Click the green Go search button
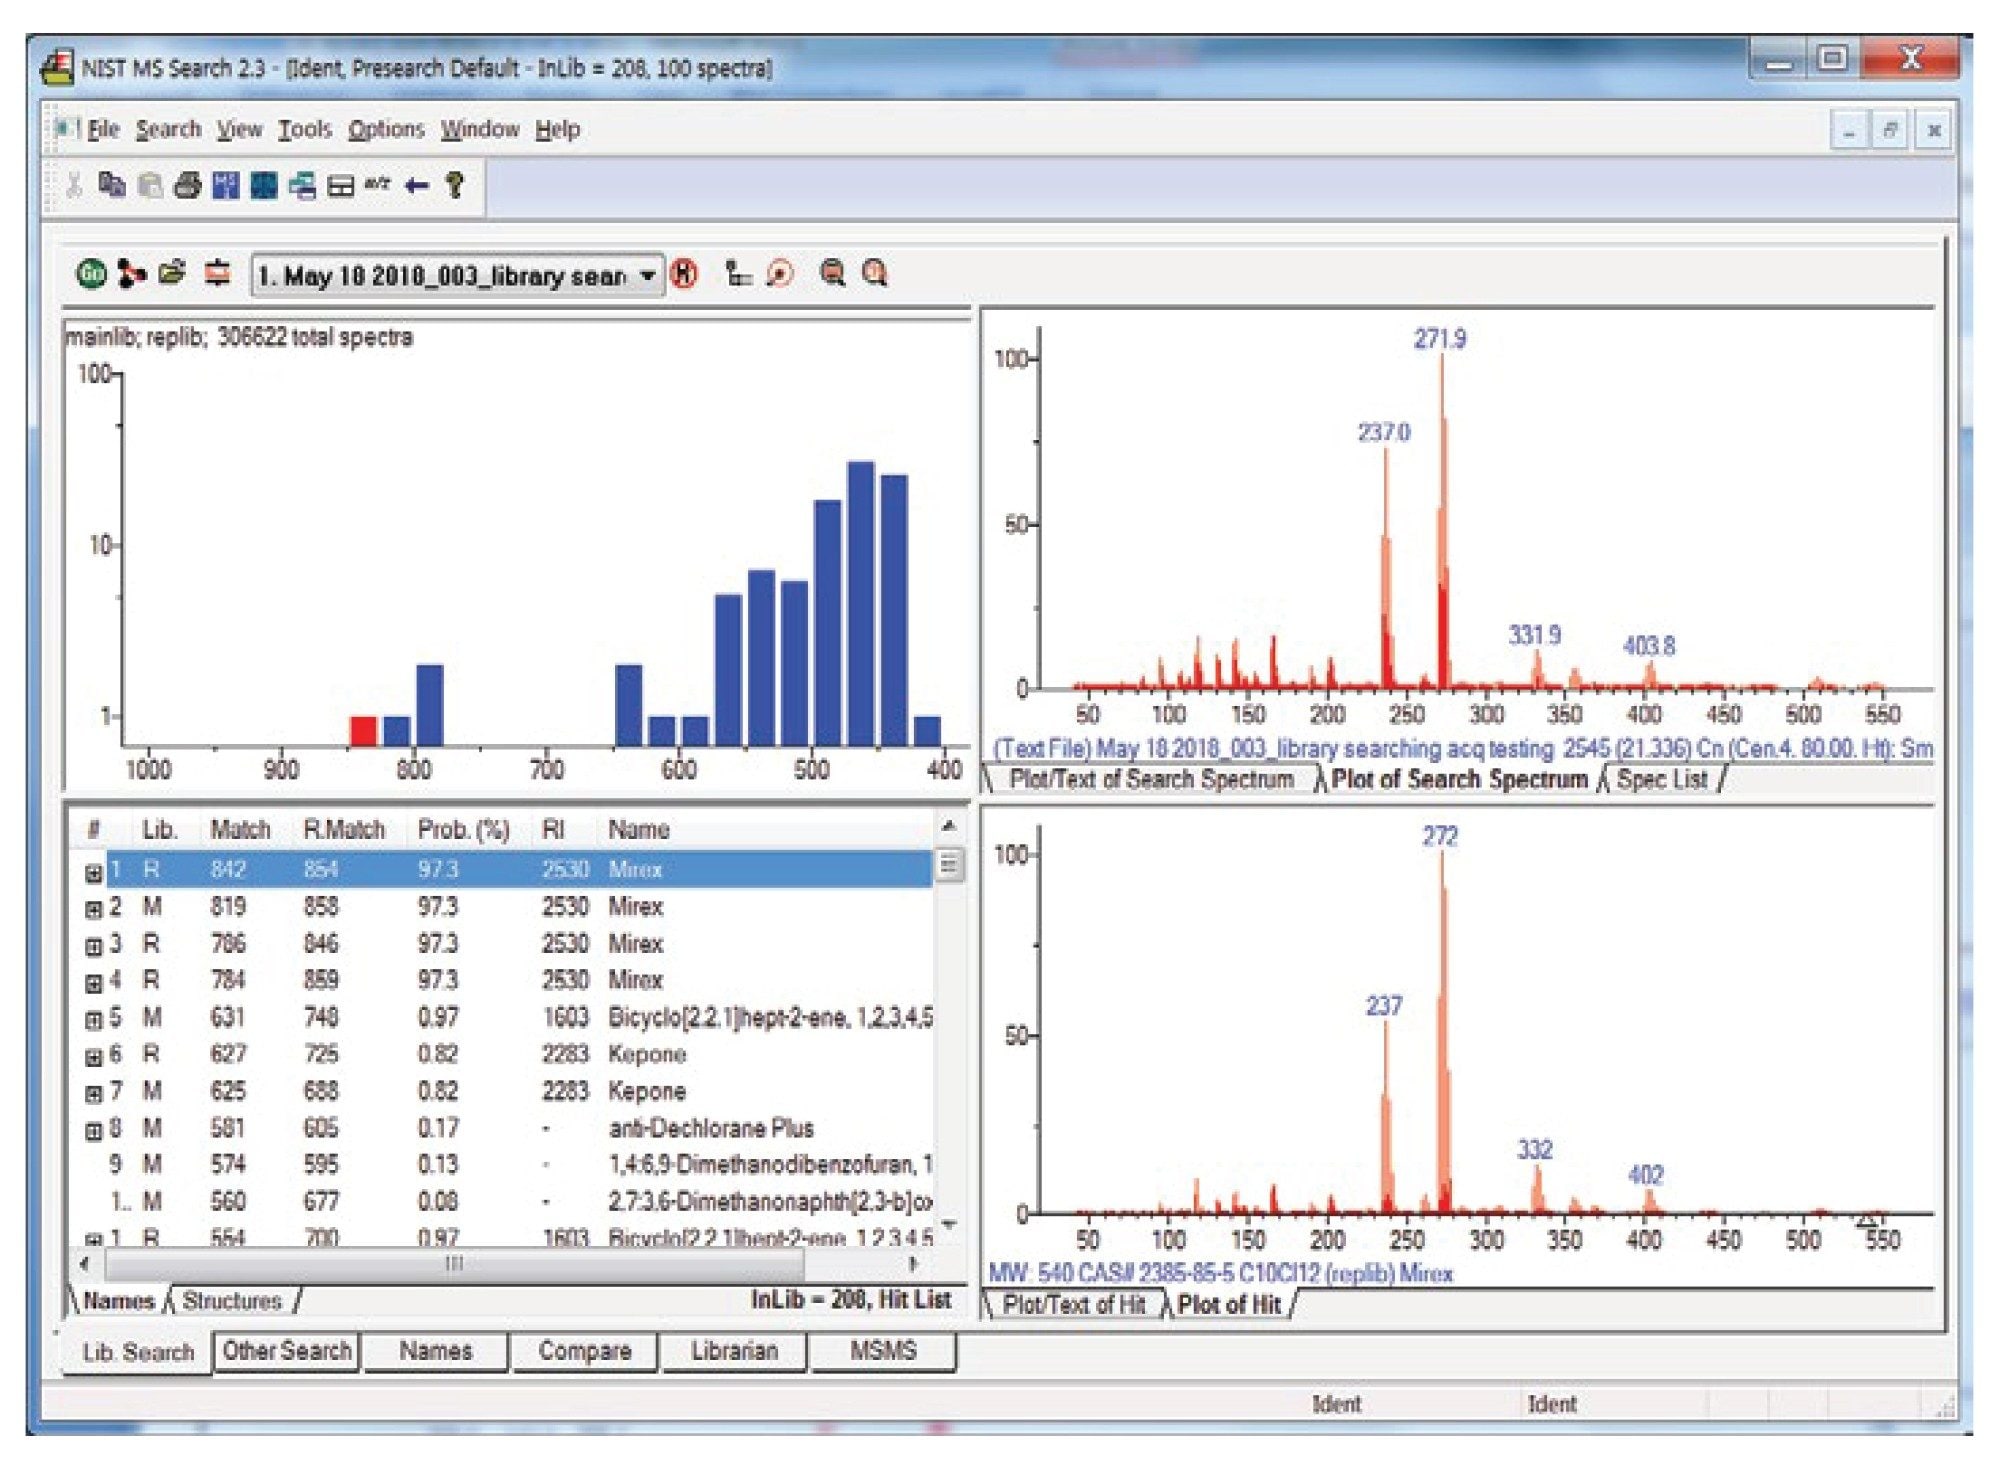Viewport: 2000px width, 1469px height. pos(91,273)
